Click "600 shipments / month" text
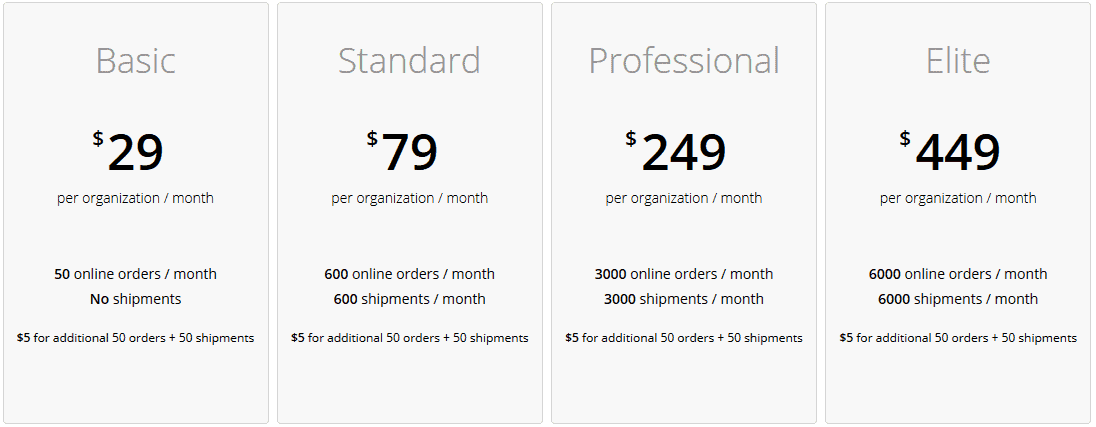 (409, 299)
